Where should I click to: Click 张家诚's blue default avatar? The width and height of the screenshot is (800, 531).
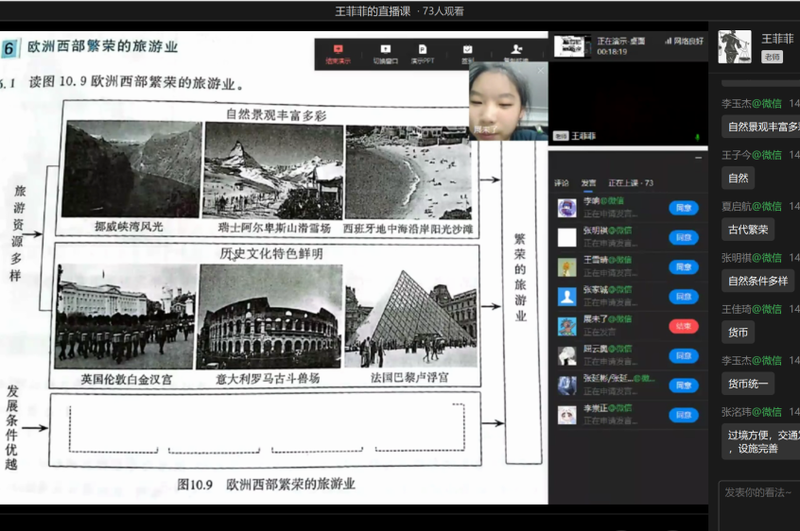click(567, 296)
